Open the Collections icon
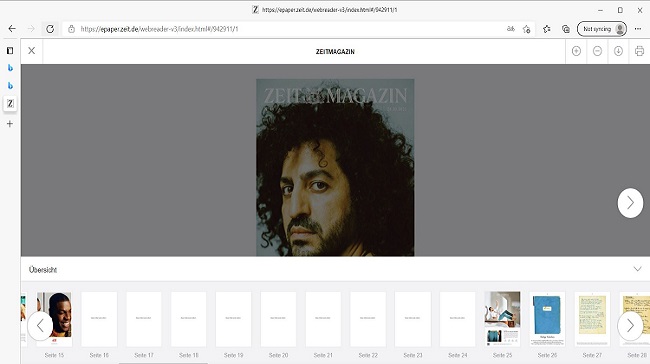Image resolution: width=650 pixels, height=364 pixels. click(x=566, y=29)
